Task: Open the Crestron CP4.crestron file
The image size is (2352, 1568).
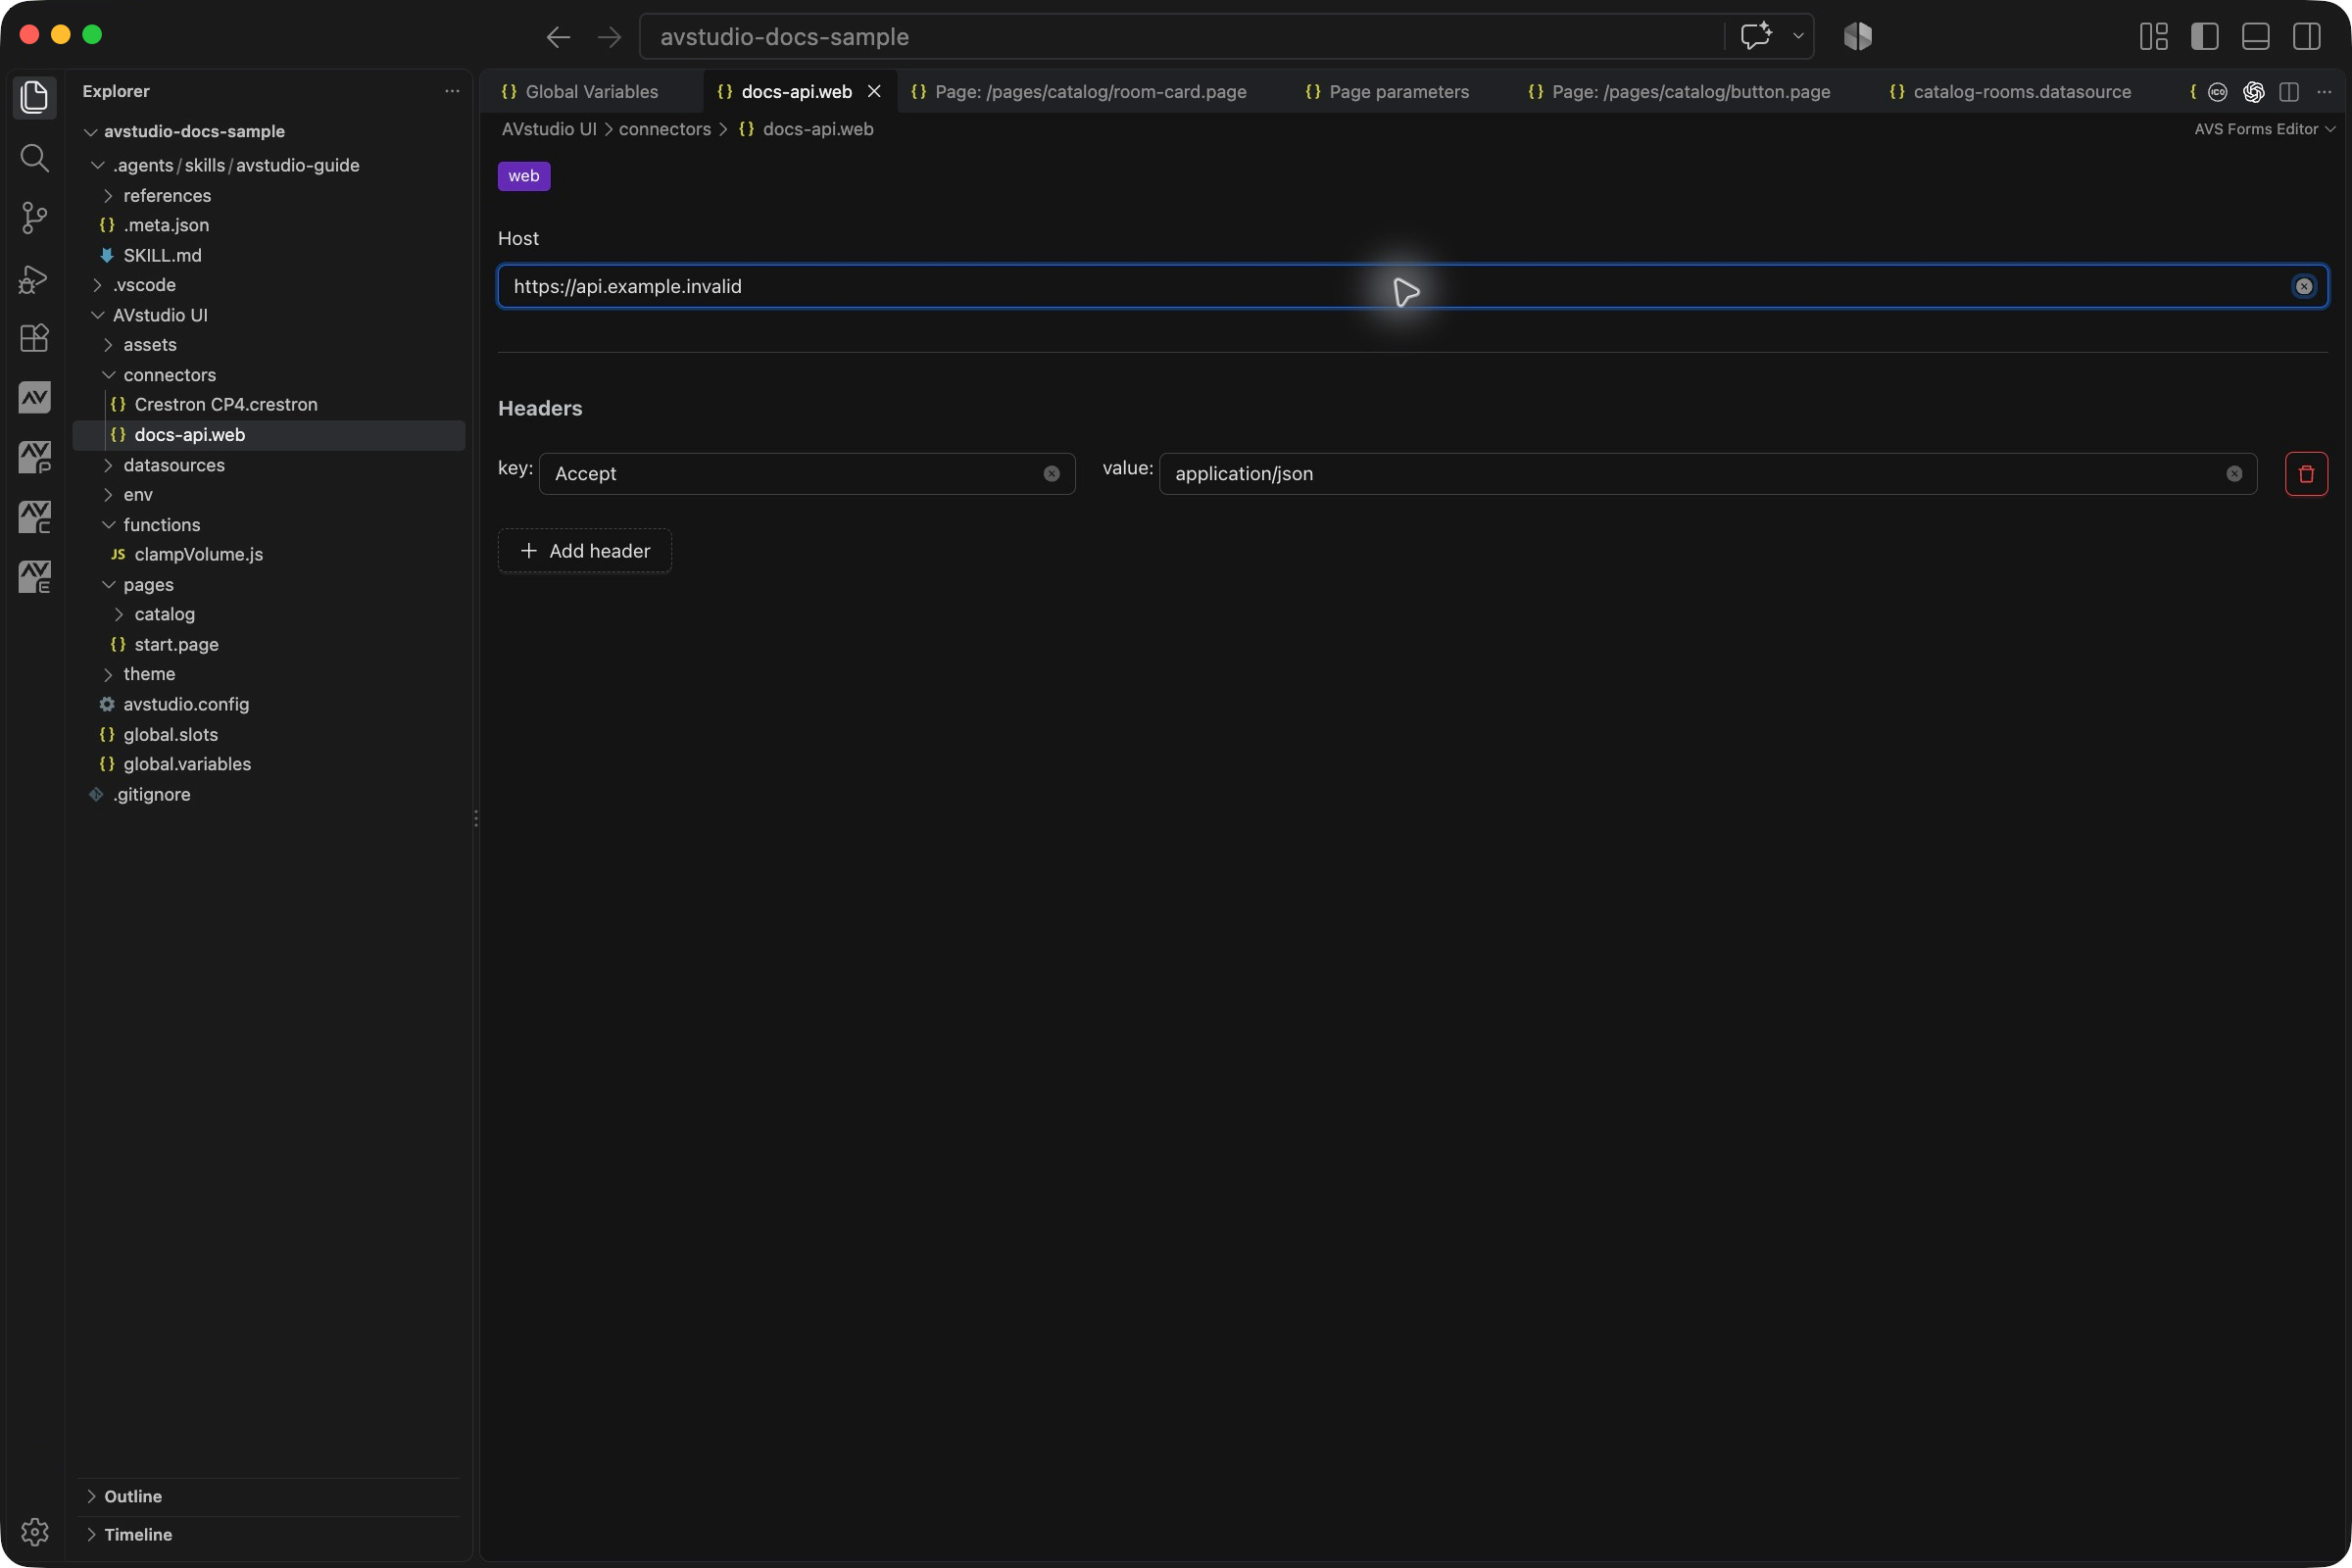Action: [226, 404]
